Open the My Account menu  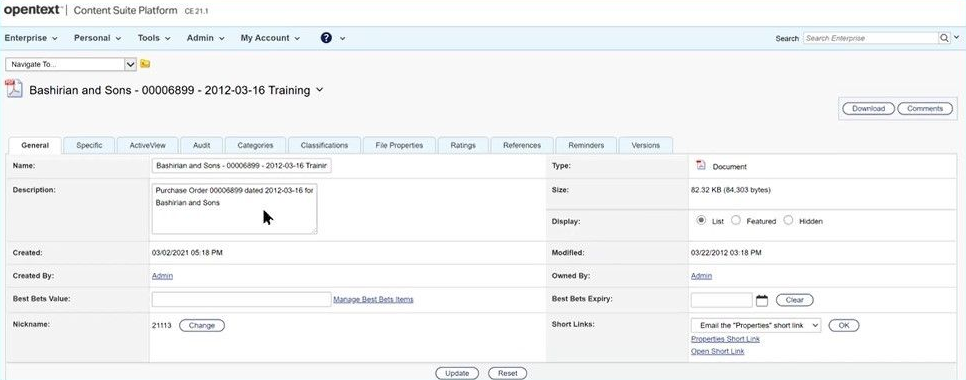pyautogui.click(x=270, y=38)
